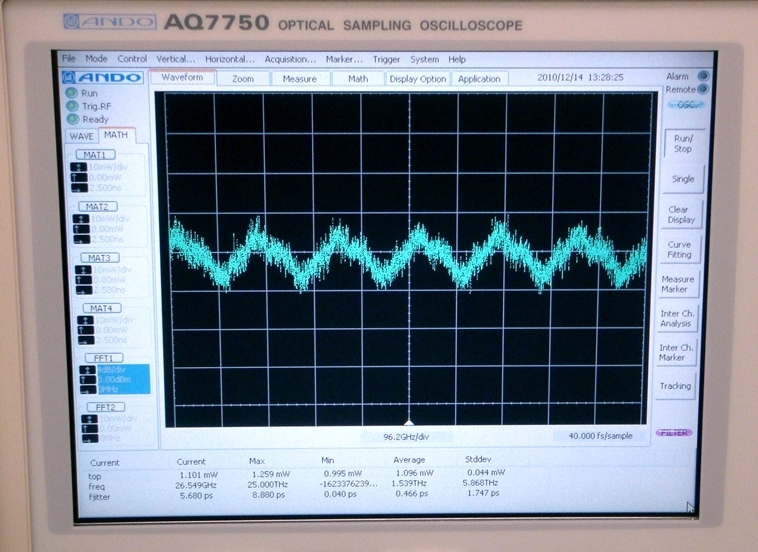Open Inter Ch. Analysis
Screen dimensions: 758x552
point(677,319)
